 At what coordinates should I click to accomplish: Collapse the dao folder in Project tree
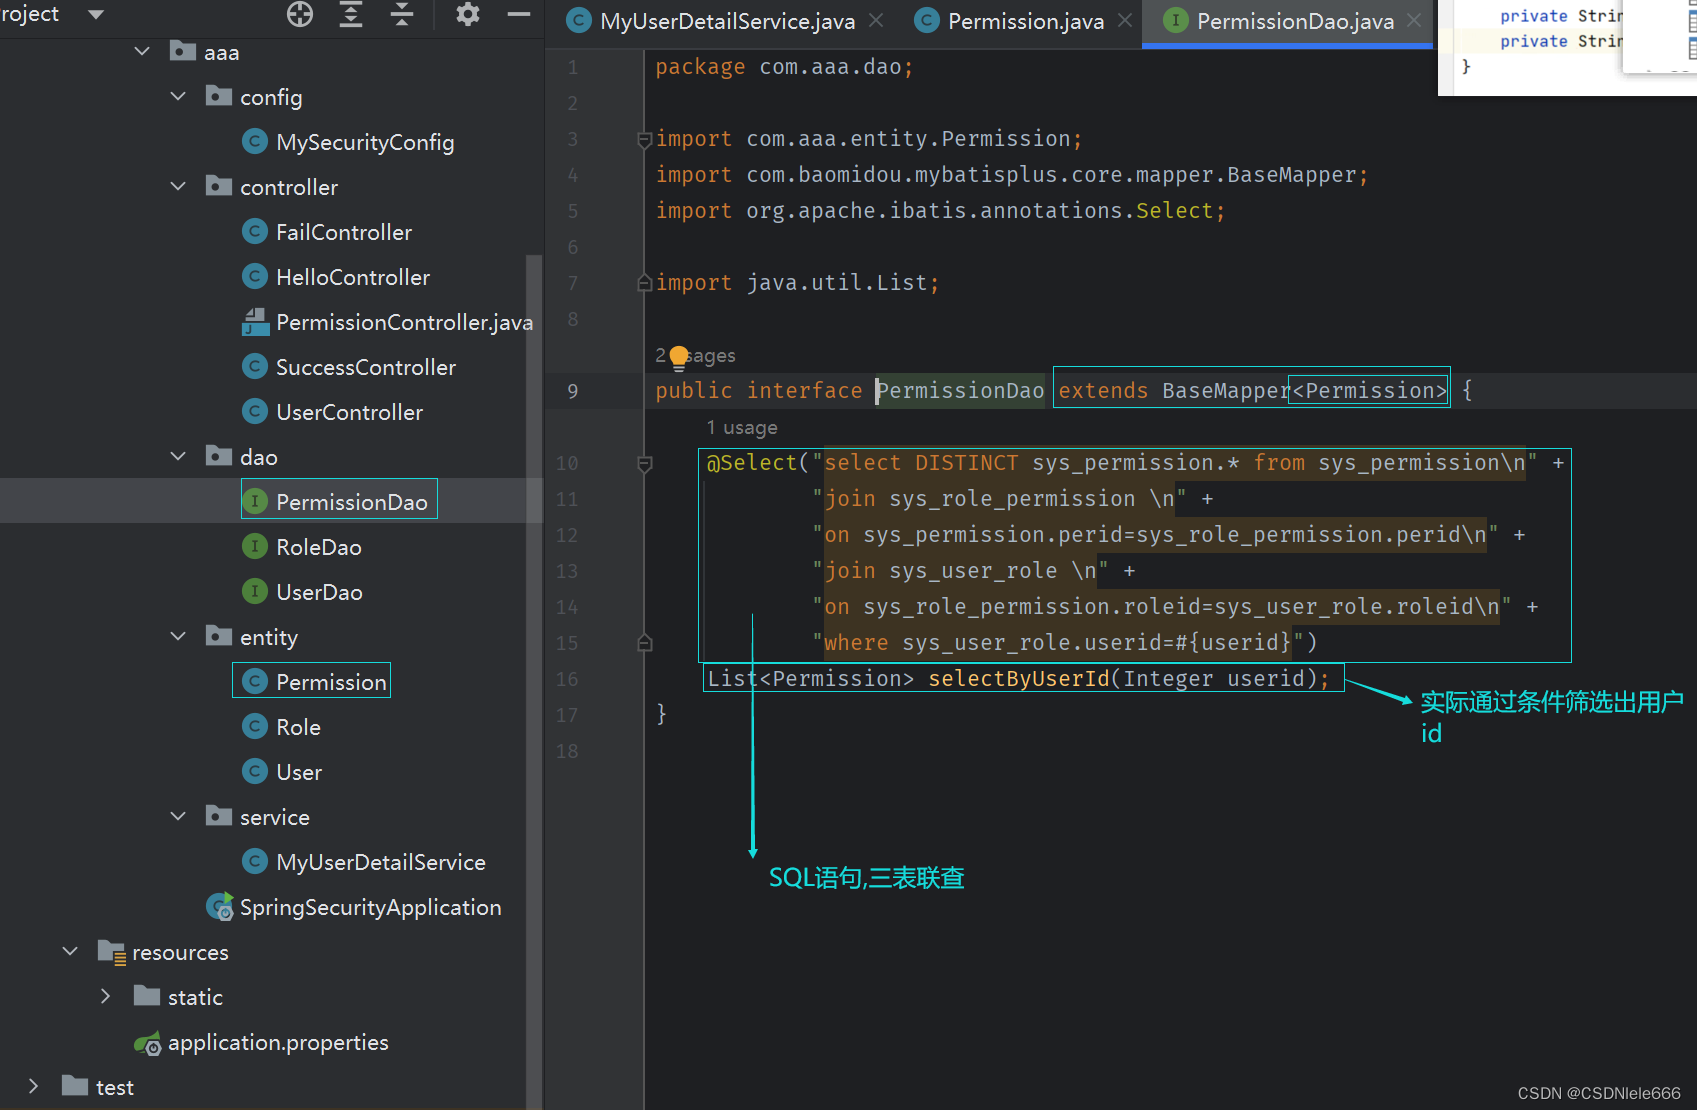[x=178, y=456]
